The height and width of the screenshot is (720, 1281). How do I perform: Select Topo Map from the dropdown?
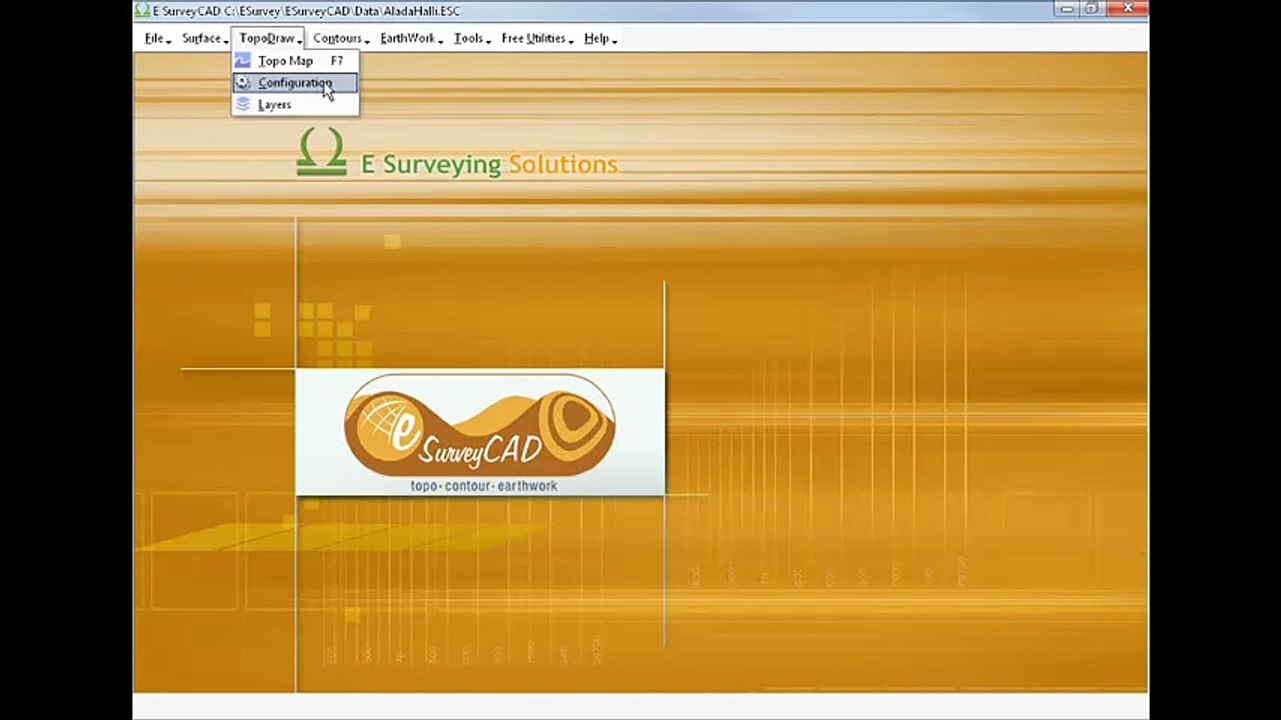[295, 61]
